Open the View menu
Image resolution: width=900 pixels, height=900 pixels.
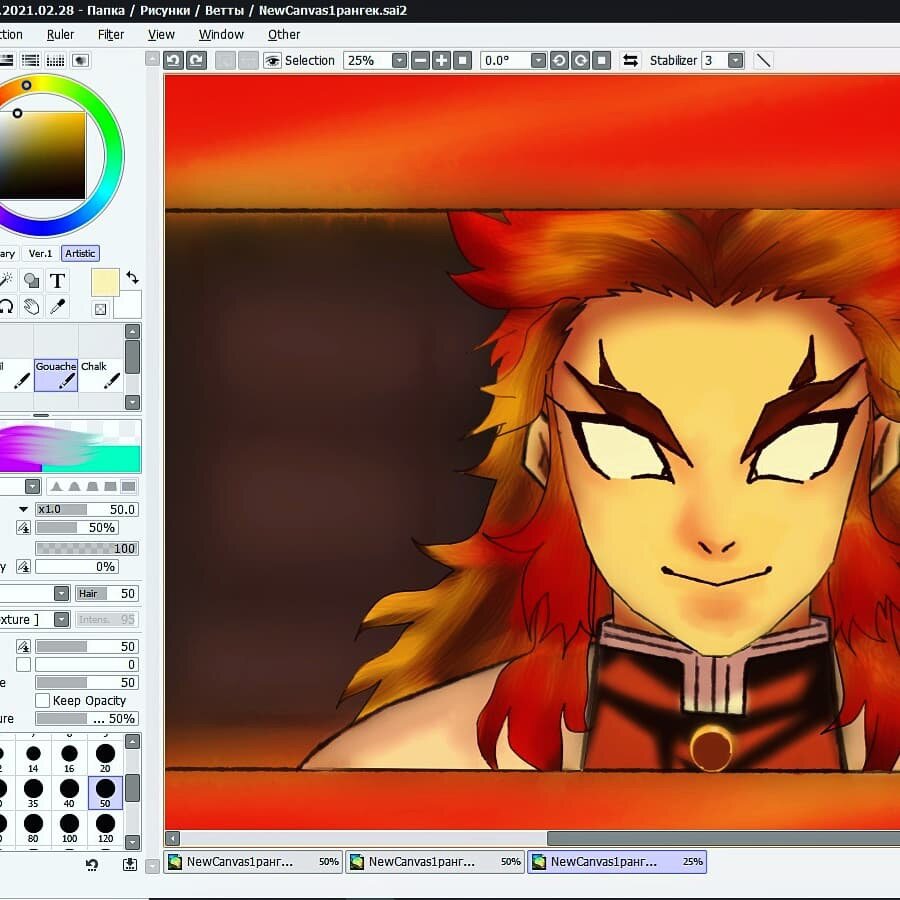click(161, 34)
